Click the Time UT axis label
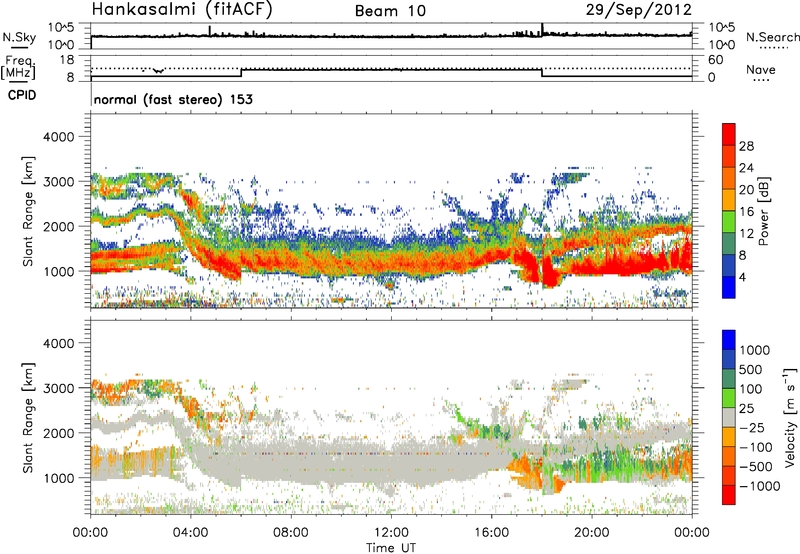The height and width of the screenshot is (554, 800). [391, 547]
